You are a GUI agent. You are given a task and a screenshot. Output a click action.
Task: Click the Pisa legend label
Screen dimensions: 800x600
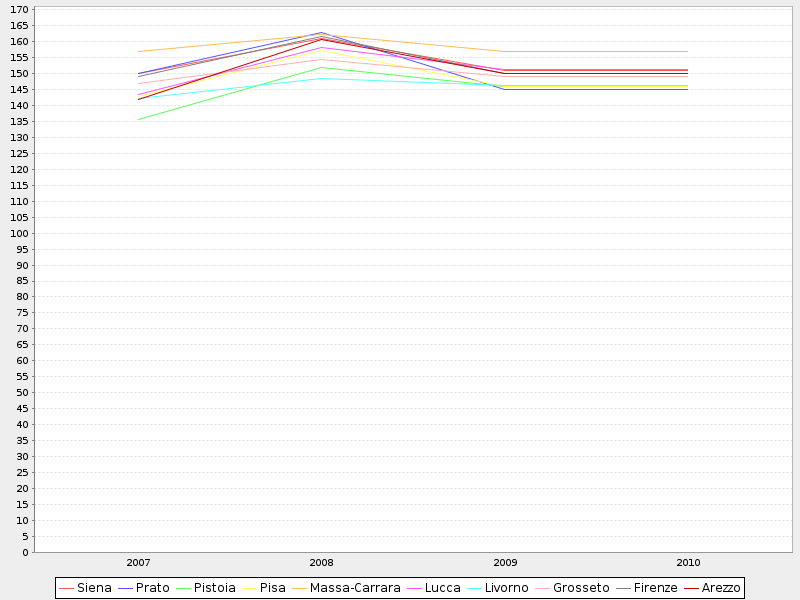point(272,588)
